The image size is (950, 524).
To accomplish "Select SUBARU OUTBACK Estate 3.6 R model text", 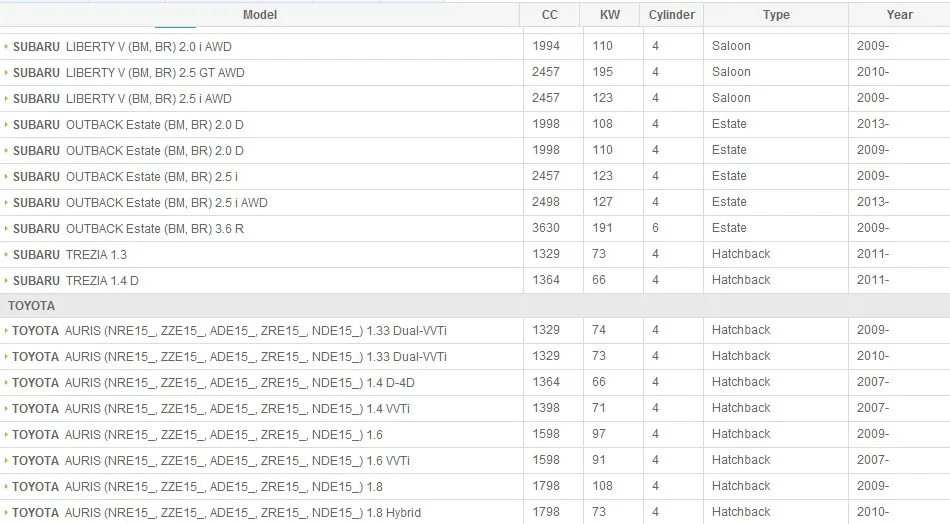I will [128, 229].
